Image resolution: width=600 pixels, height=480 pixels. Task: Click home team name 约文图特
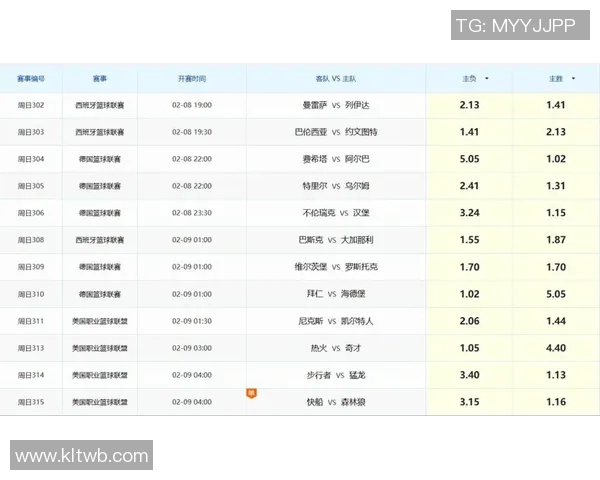click(361, 132)
